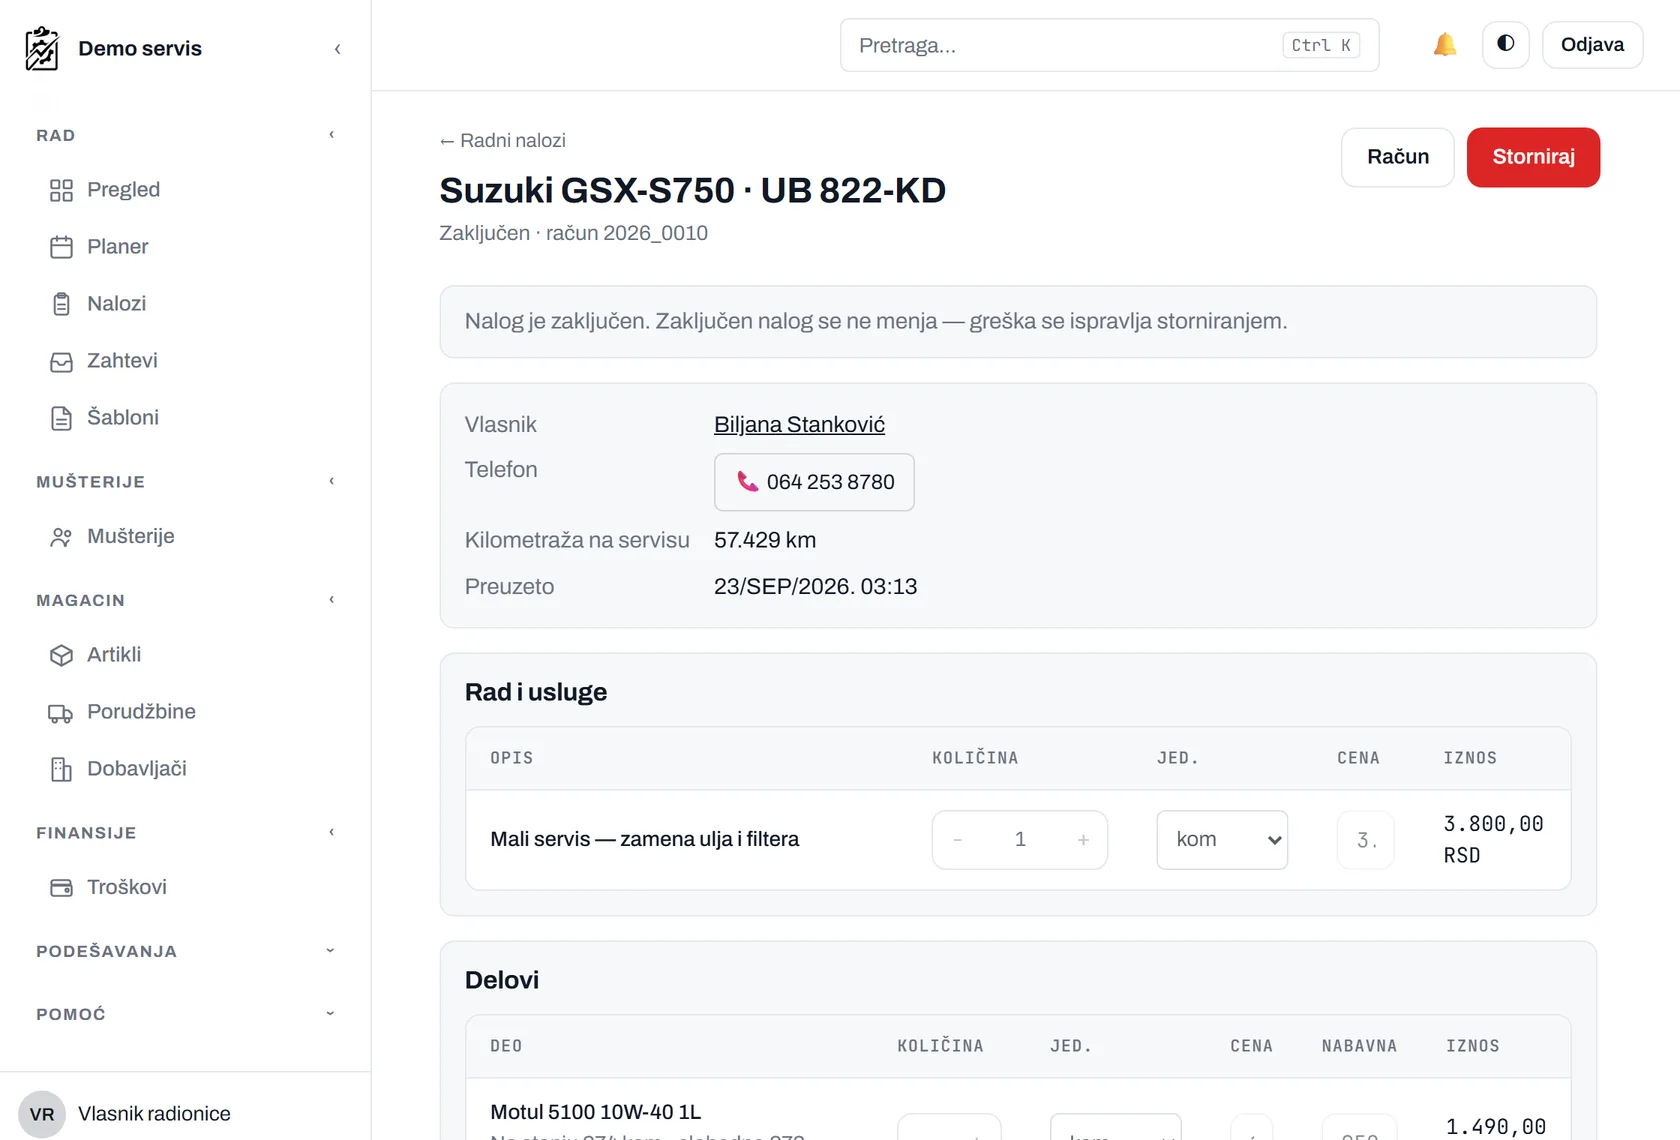Click the Artikli box icon
The height and width of the screenshot is (1140, 1680).
[x=62, y=655]
